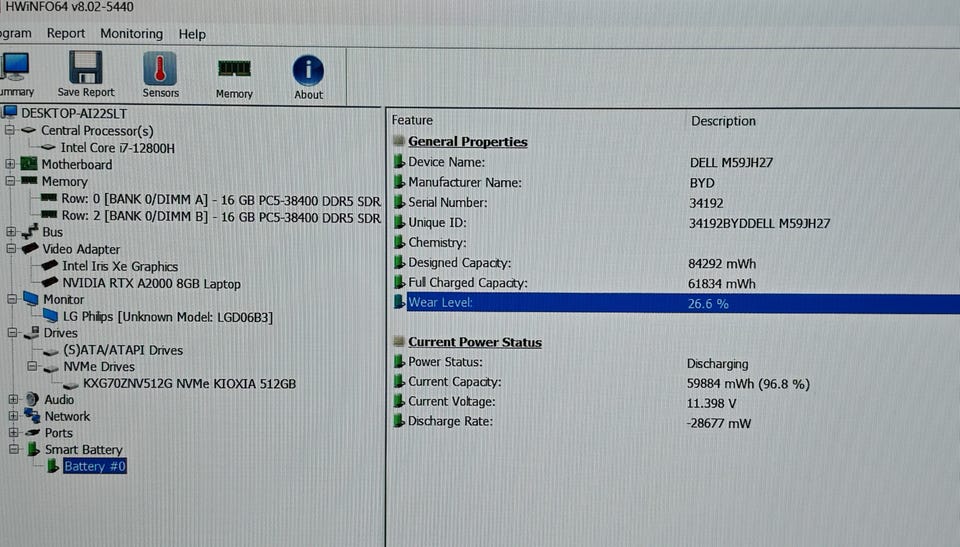Viewport: 960px width, 547px height.
Task: Click the Intel Core i7-12800H chip icon
Action: tap(48, 148)
